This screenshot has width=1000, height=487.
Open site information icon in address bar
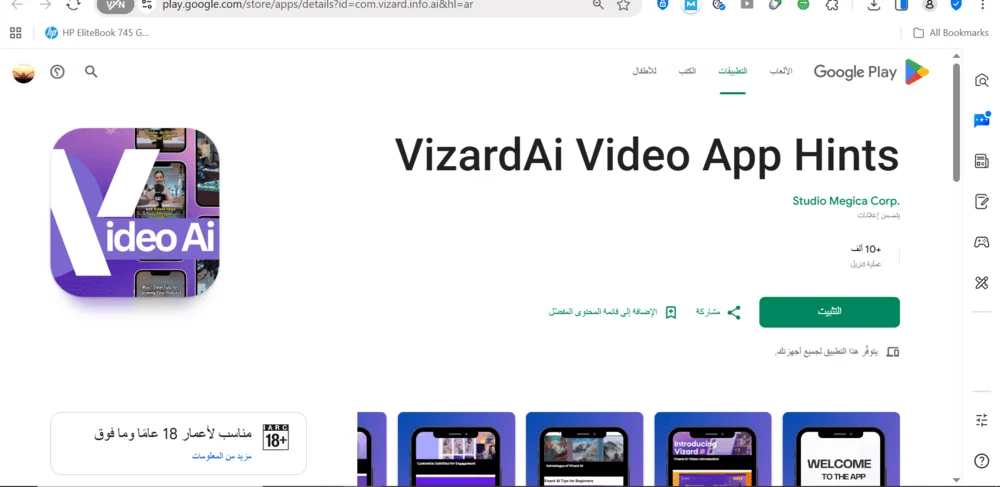pos(147,5)
